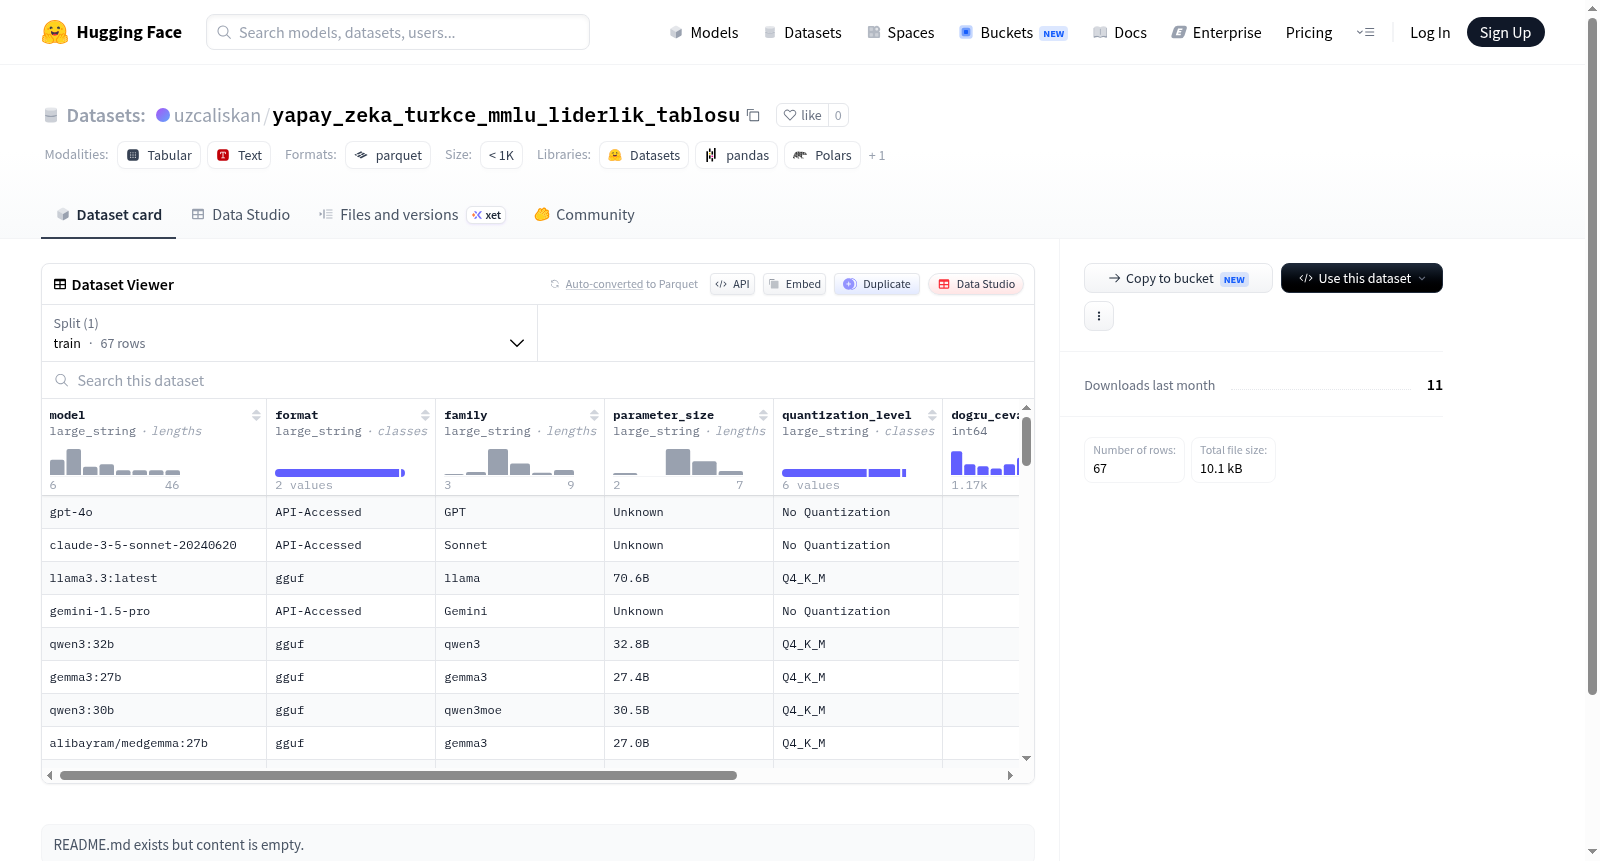1600x861 pixels.
Task: Select the Polars library tag
Action: pyautogui.click(x=823, y=155)
